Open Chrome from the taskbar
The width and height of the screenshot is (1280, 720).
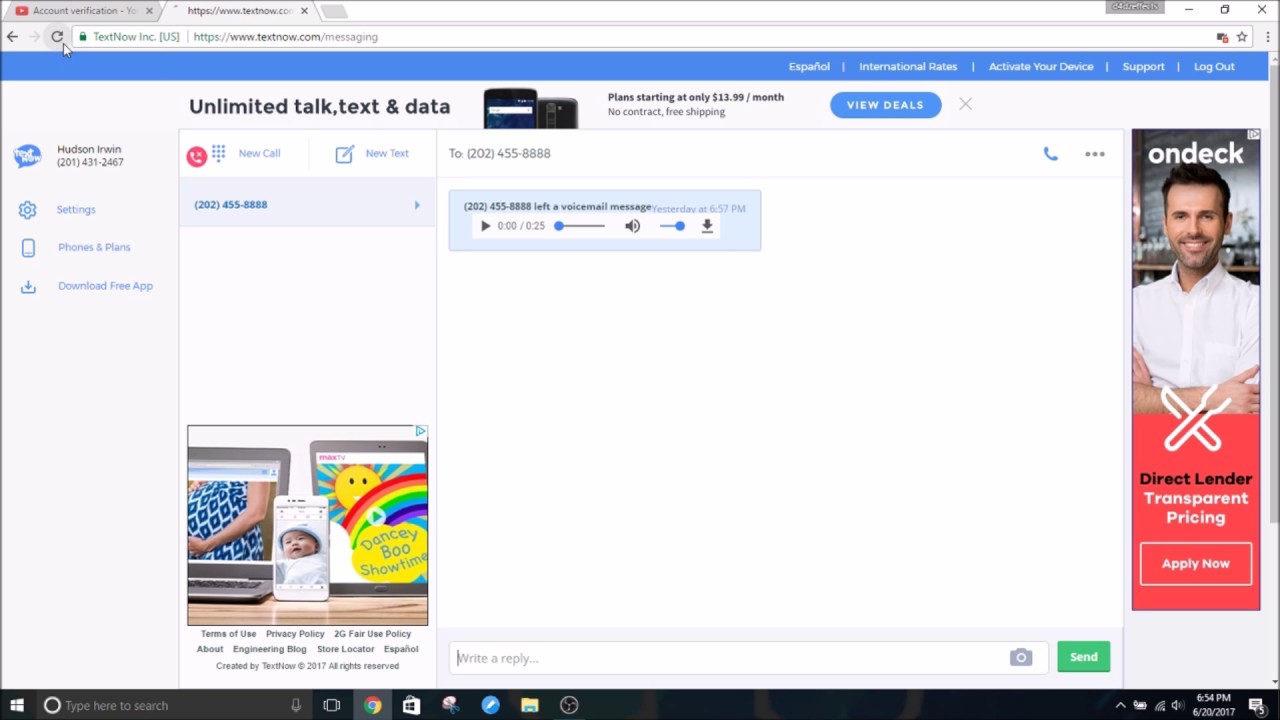[x=372, y=705]
